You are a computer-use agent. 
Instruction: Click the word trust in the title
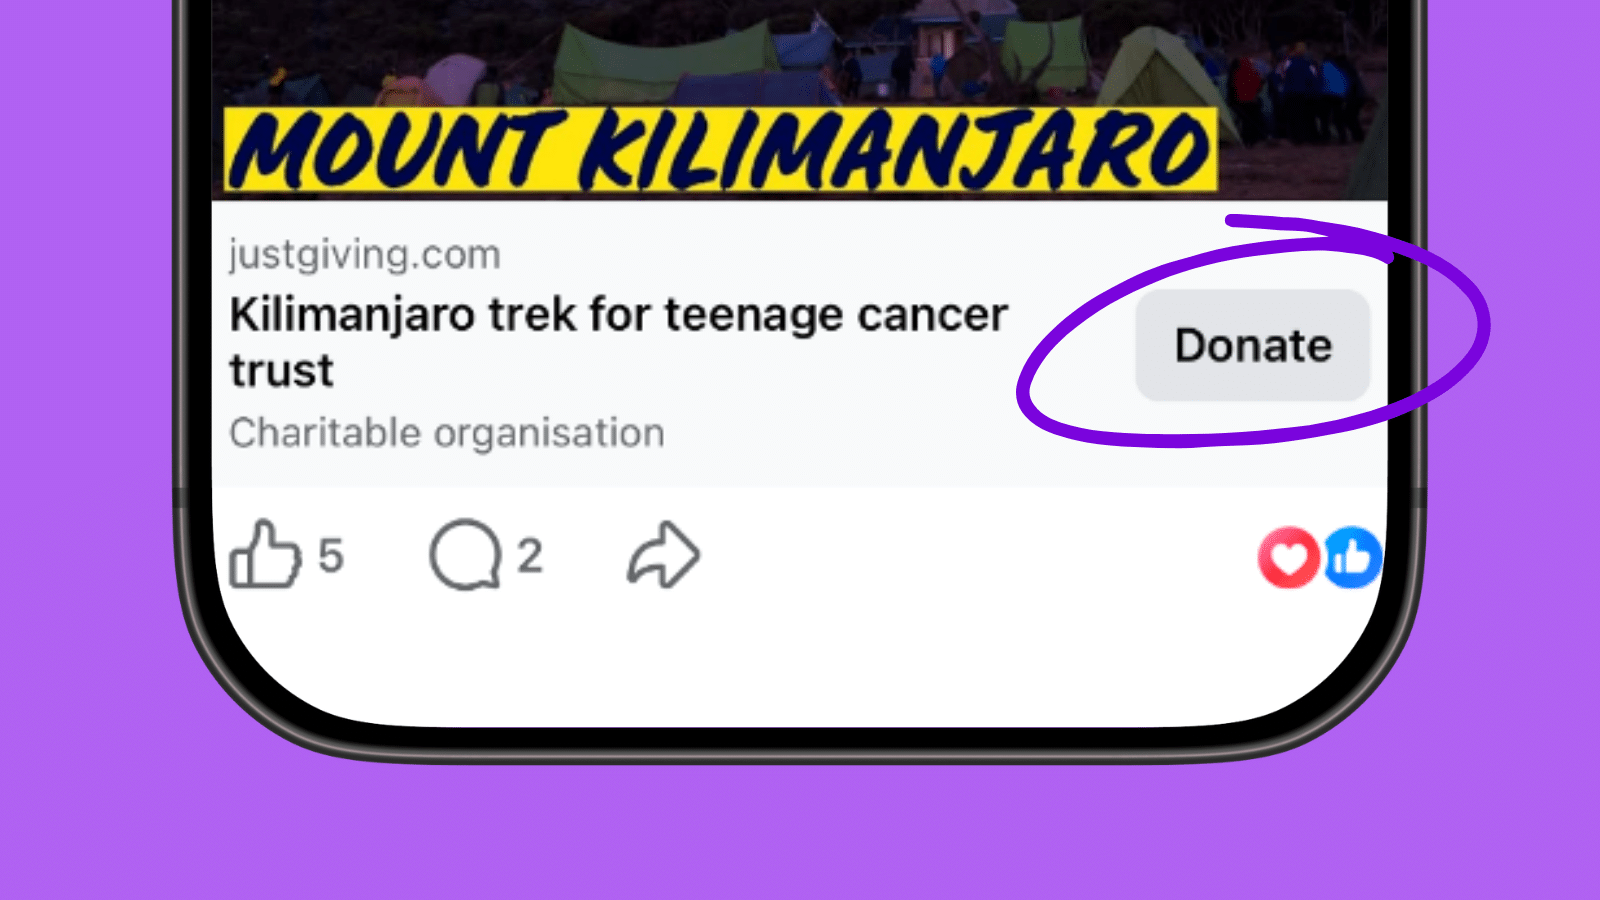[281, 371]
